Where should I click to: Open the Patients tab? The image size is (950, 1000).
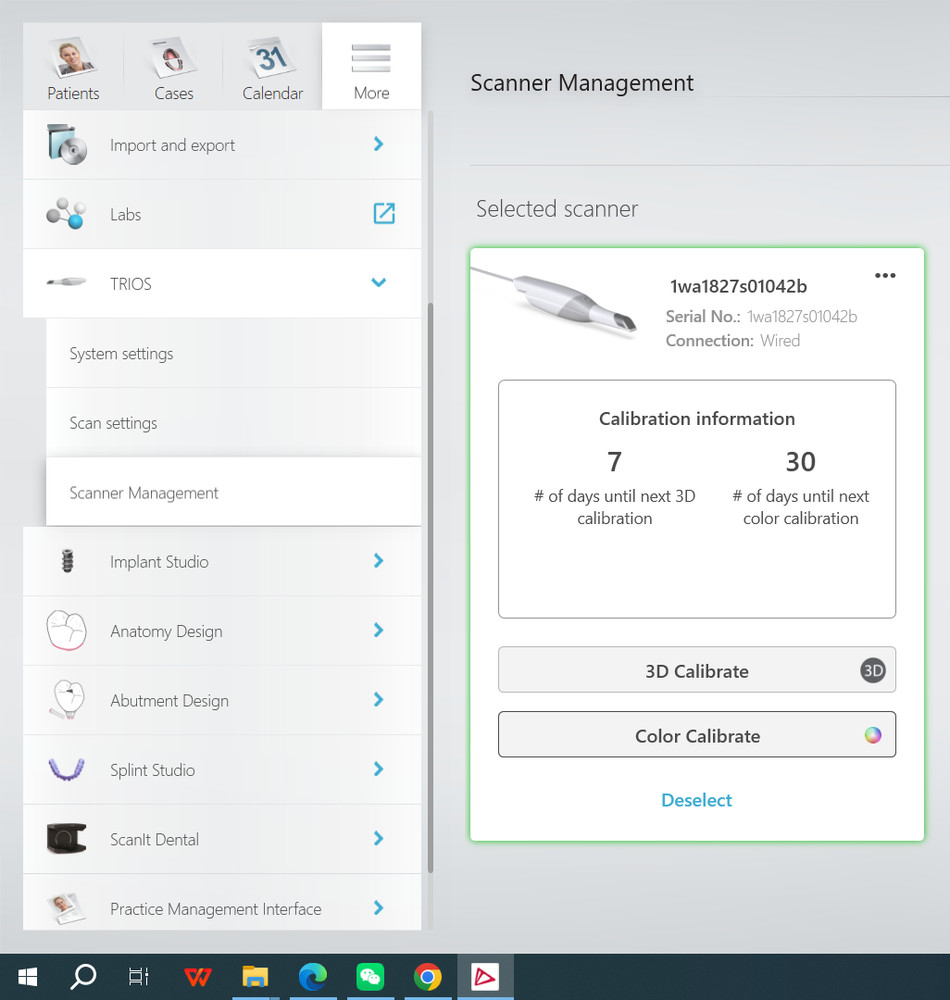[x=73, y=66]
